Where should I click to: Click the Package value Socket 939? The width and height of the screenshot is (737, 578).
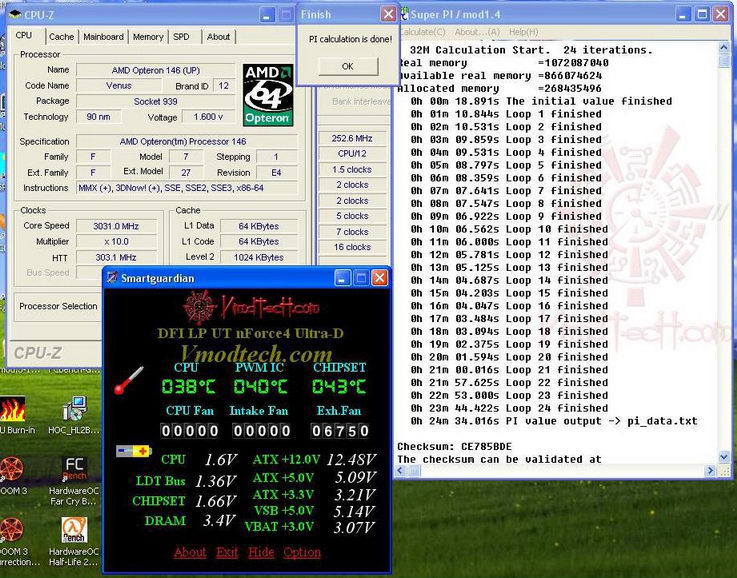156,102
